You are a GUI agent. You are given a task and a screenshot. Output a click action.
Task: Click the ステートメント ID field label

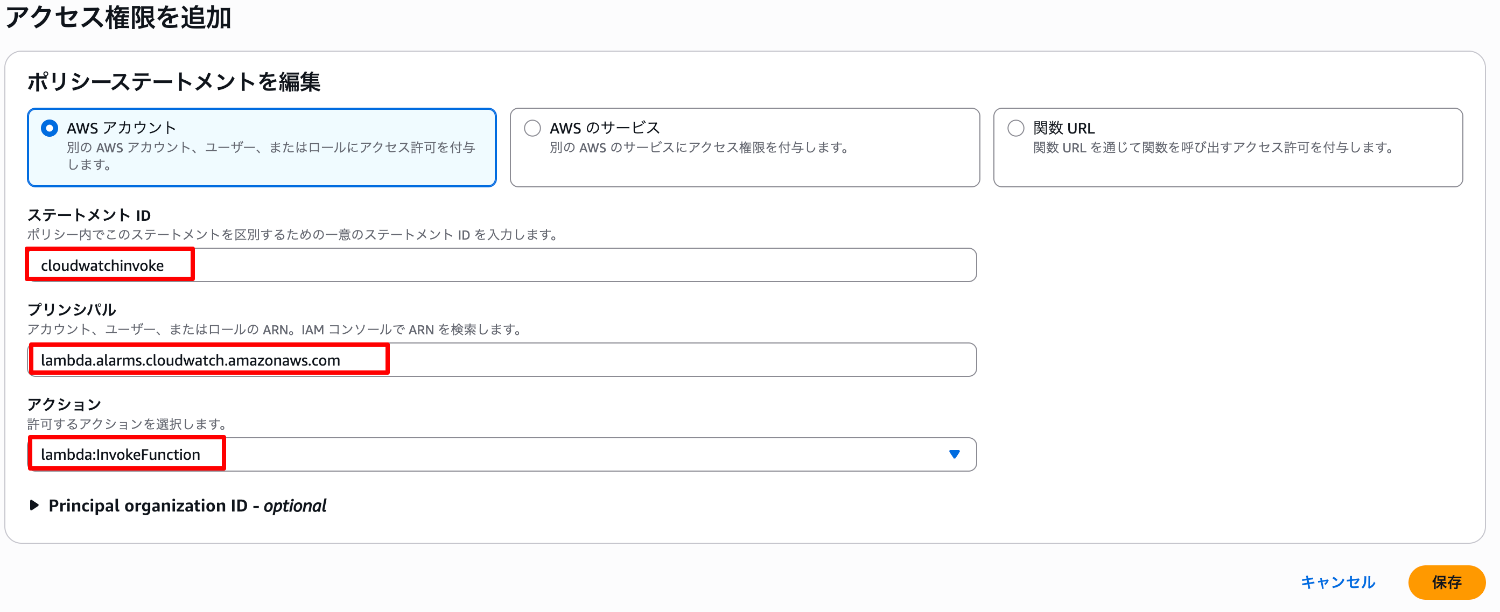89,215
